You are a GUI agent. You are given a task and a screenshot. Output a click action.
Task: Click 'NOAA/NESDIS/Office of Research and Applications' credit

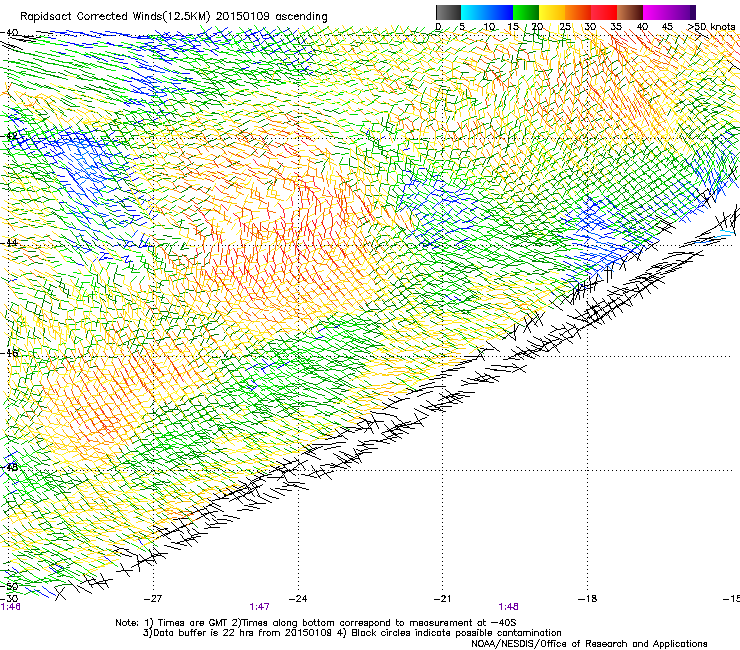click(x=589, y=644)
